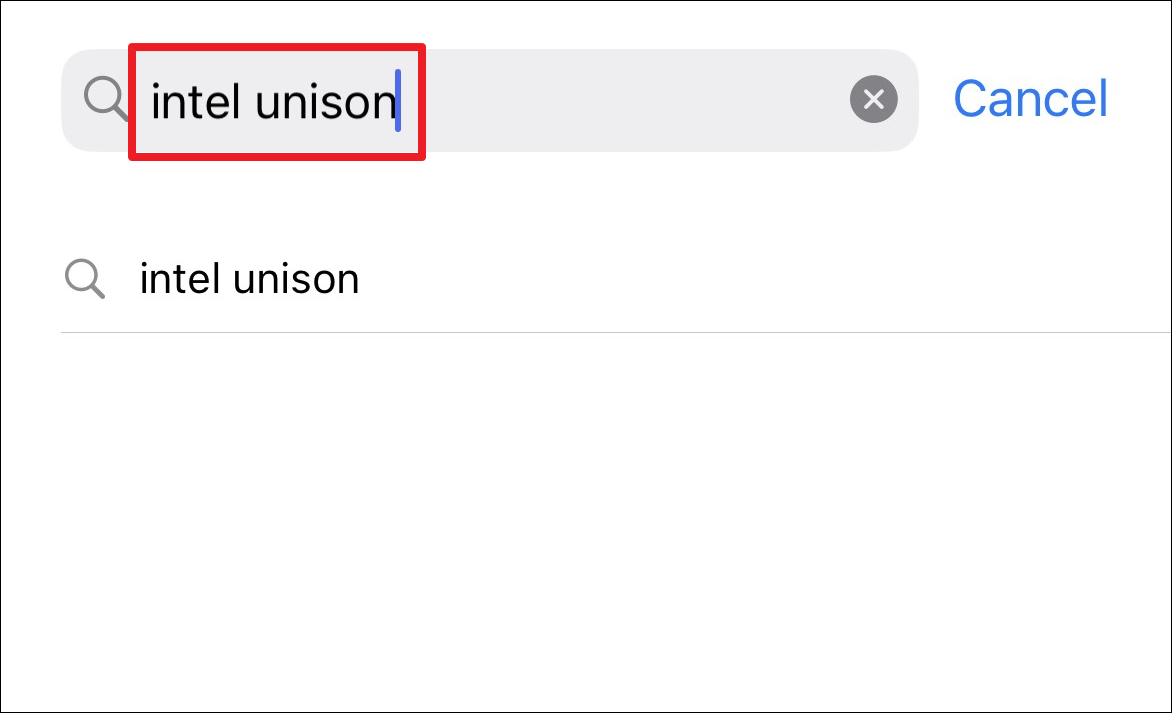
Task: Click the divider line under the suggestion
Action: point(616,333)
